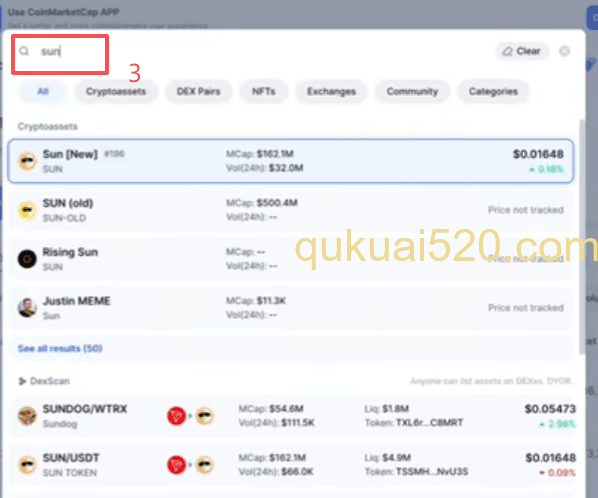This screenshot has height=498, width=598.
Task: Switch to the Community filter tab
Action: click(412, 92)
